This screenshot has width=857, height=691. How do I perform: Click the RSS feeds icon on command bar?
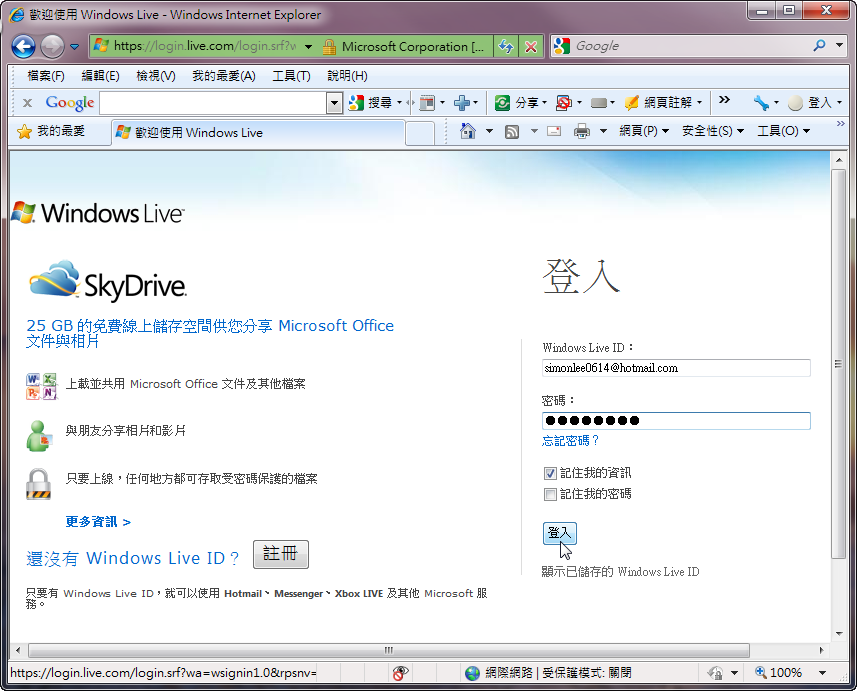[x=512, y=131]
